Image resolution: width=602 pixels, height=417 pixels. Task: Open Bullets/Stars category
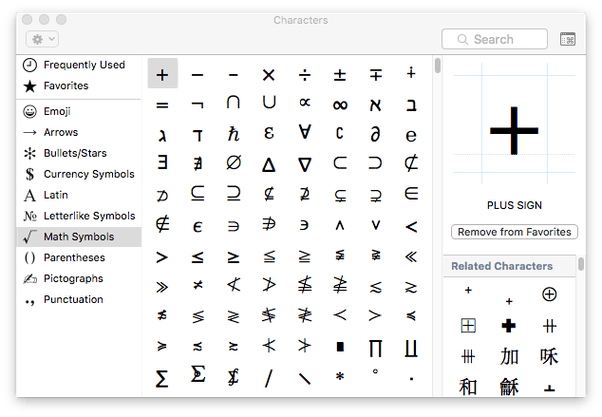(x=78, y=153)
